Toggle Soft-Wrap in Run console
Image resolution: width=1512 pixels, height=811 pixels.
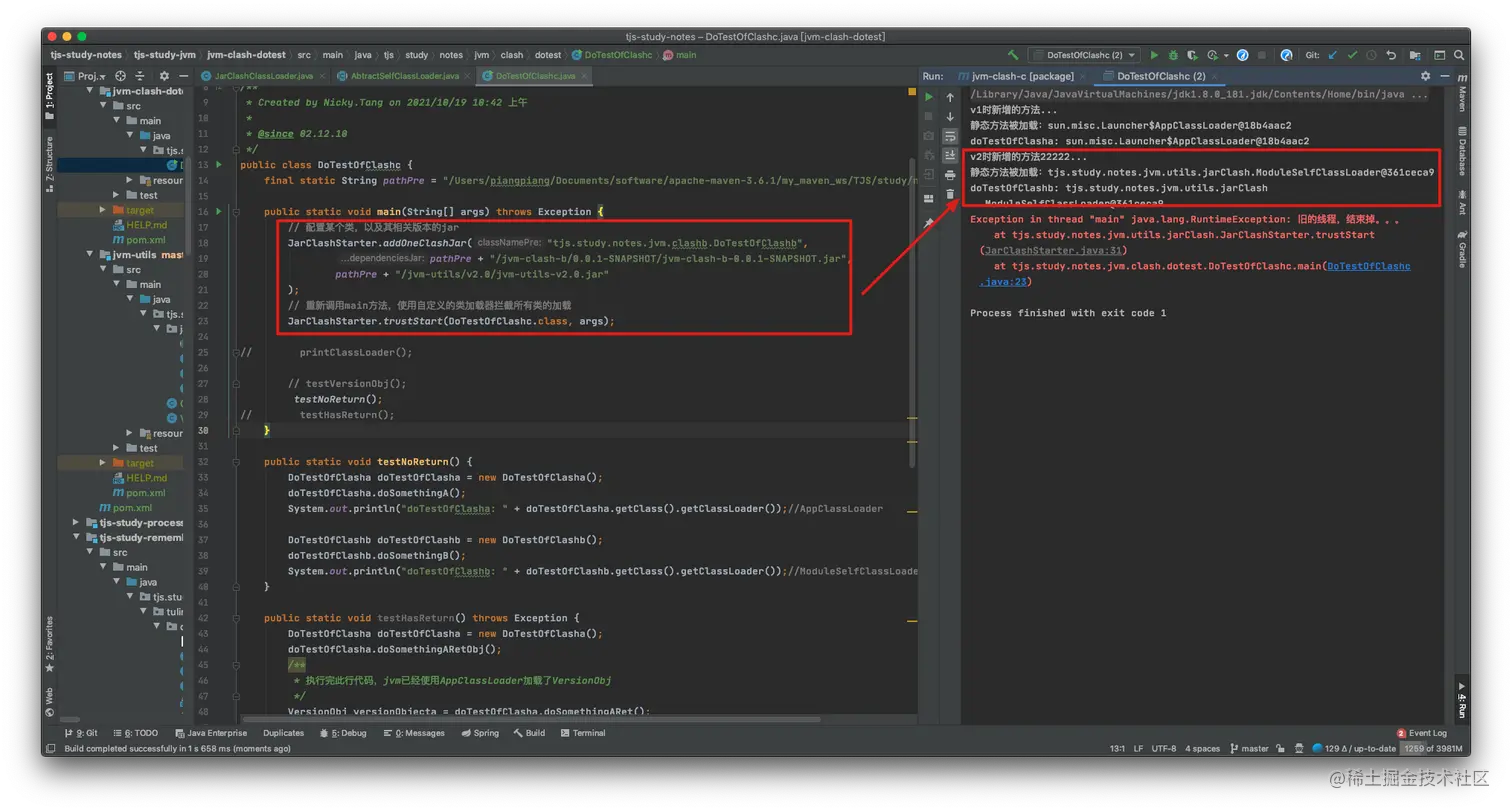(950, 136)
